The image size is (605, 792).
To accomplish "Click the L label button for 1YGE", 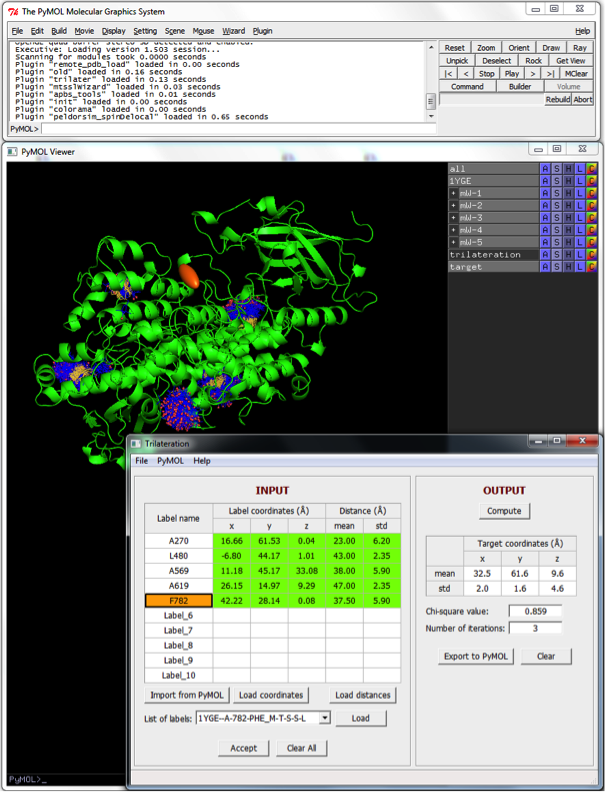I will click(x=580, y=181).
